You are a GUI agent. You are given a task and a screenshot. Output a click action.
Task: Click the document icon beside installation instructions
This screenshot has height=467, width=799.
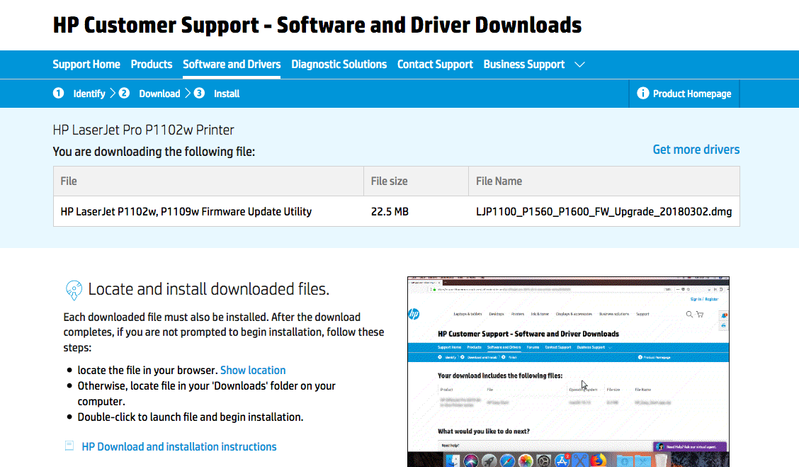[69, 446]
